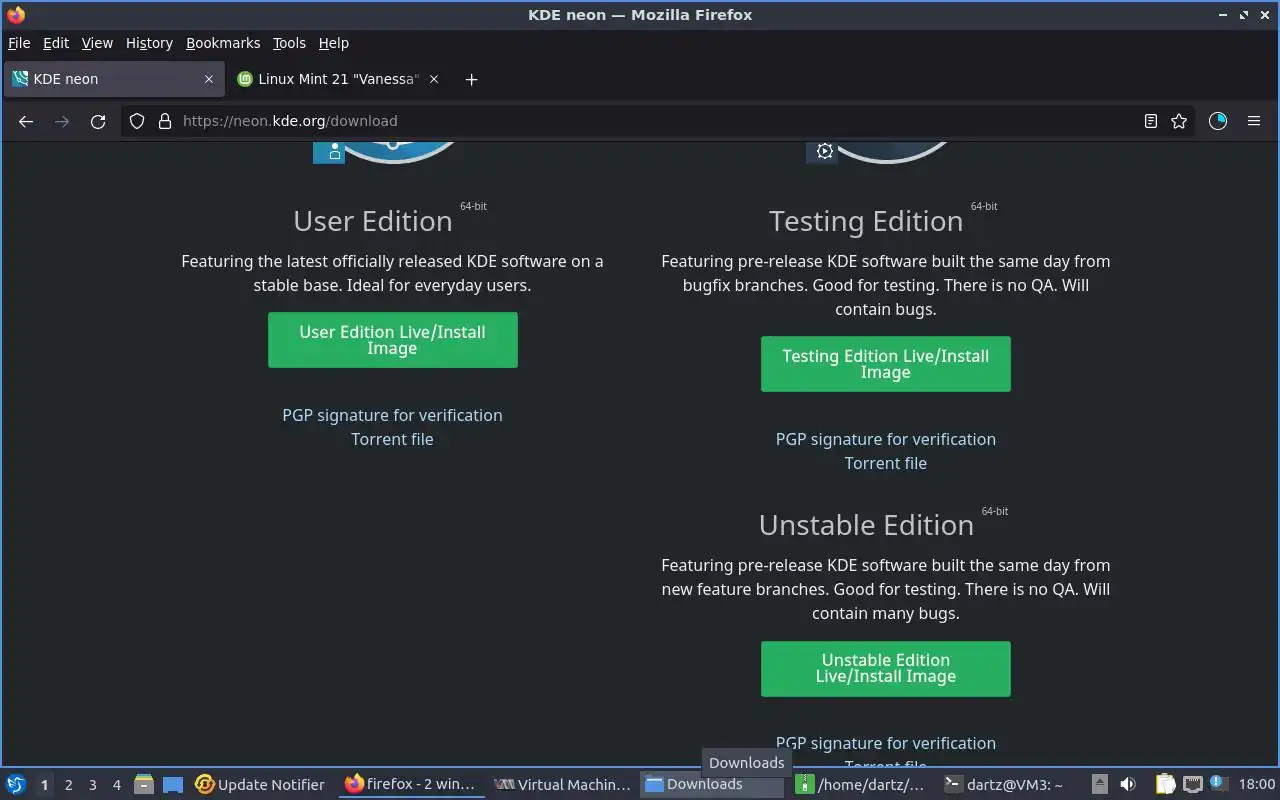This screenshot has width=1280, height=800.
Task: Switch to the Linux Mint 21 "Vanessa" tab
Action: pyautogui.click(x=338, y=79)
